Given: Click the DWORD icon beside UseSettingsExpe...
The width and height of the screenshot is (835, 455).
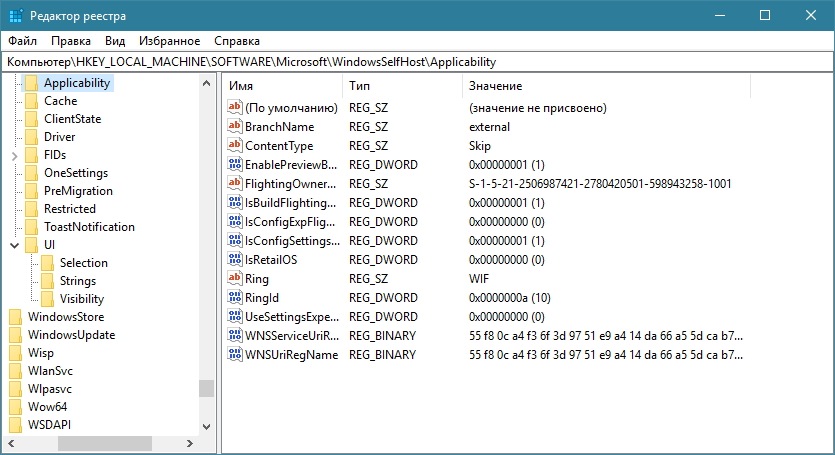Looking at the screenshot, I should (235, 316).
